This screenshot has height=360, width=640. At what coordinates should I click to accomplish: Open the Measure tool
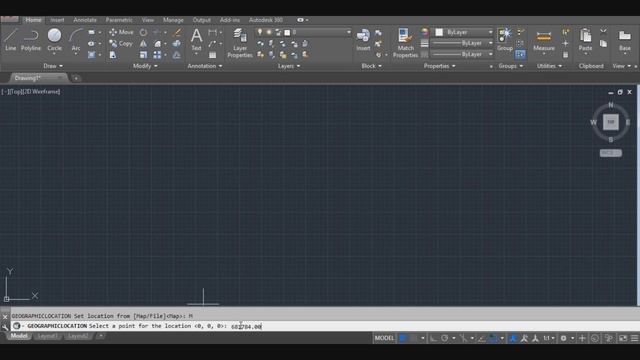[x=544, y=40]
